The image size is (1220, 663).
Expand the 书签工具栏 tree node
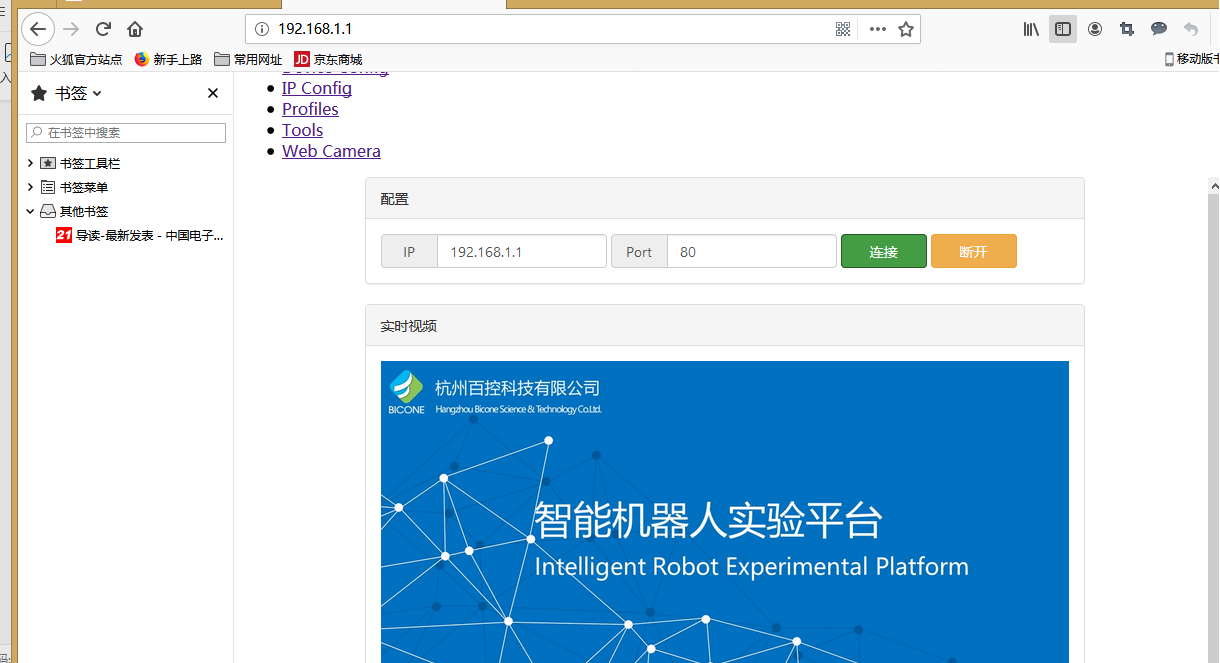(30, 163)
